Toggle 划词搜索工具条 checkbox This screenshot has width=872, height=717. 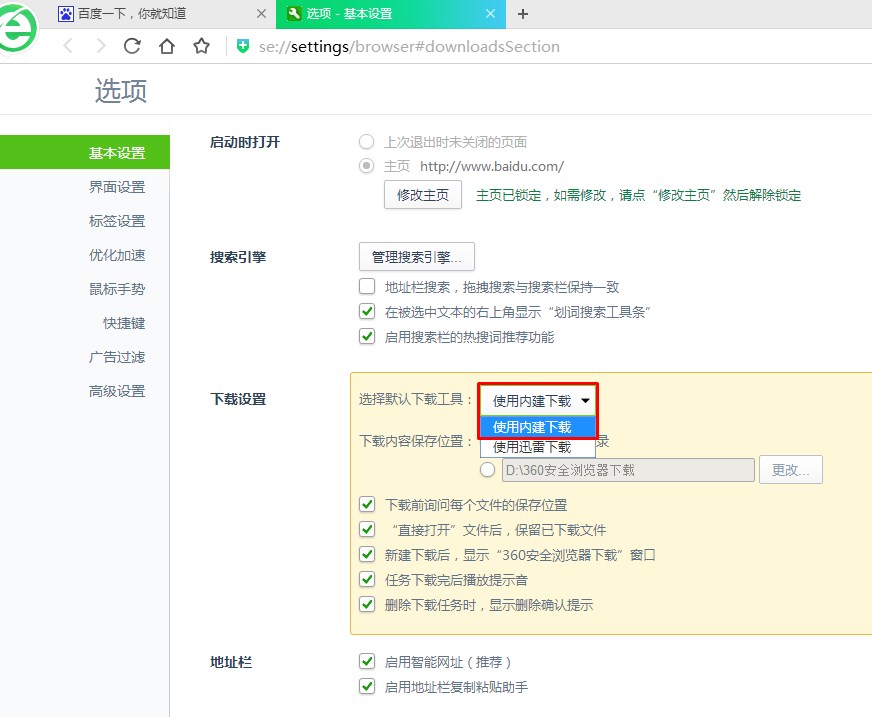[367, 311]
